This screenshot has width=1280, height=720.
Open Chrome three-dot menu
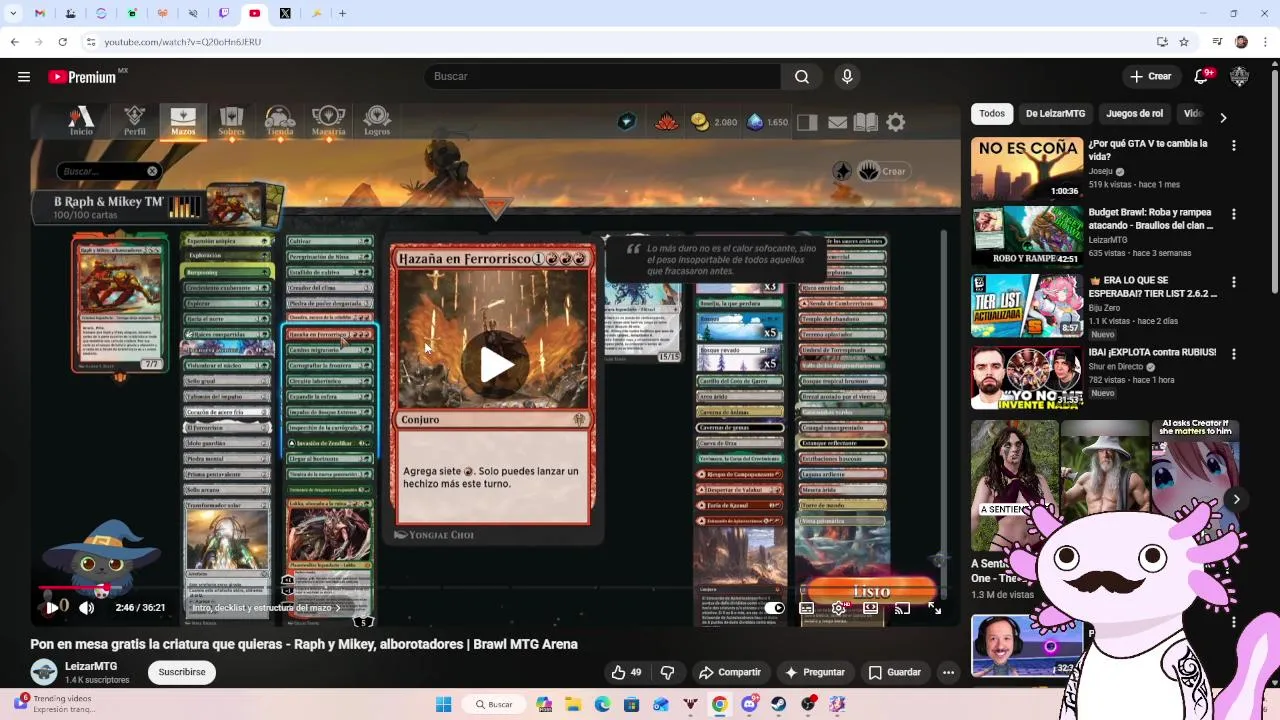[x=1266, y=42]
